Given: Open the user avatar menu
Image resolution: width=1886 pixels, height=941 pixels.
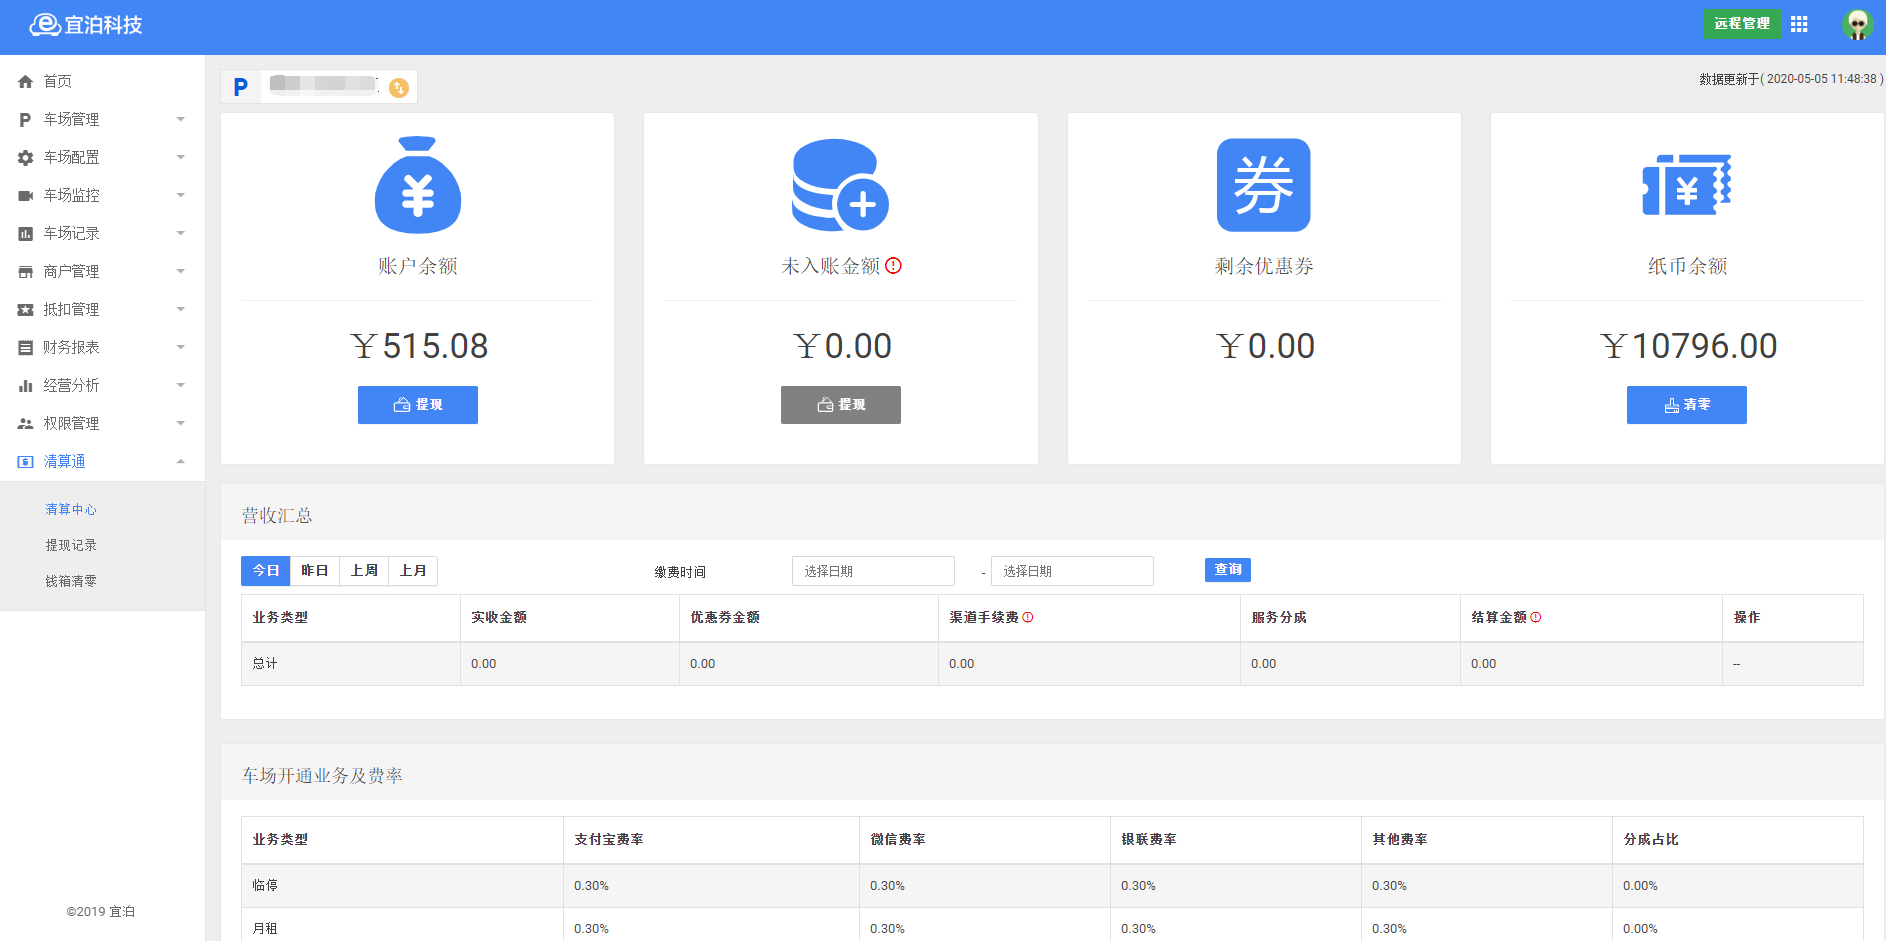Looking at the screenshot, I should [1857, 24].
